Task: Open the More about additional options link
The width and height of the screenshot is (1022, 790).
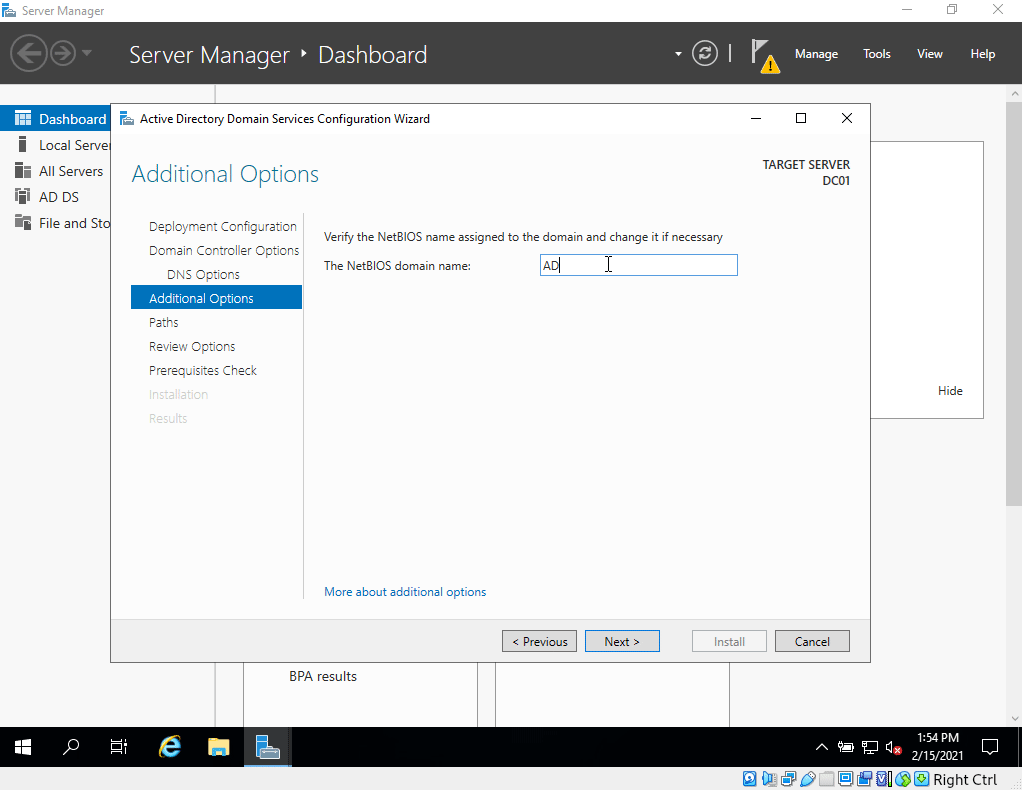Action: coord(405,592)
